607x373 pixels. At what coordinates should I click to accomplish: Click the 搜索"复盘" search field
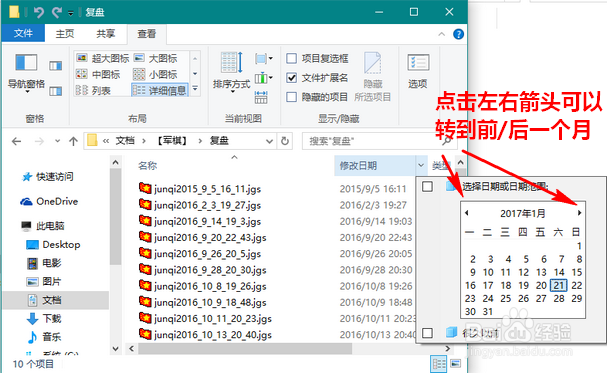pos(379,141)
